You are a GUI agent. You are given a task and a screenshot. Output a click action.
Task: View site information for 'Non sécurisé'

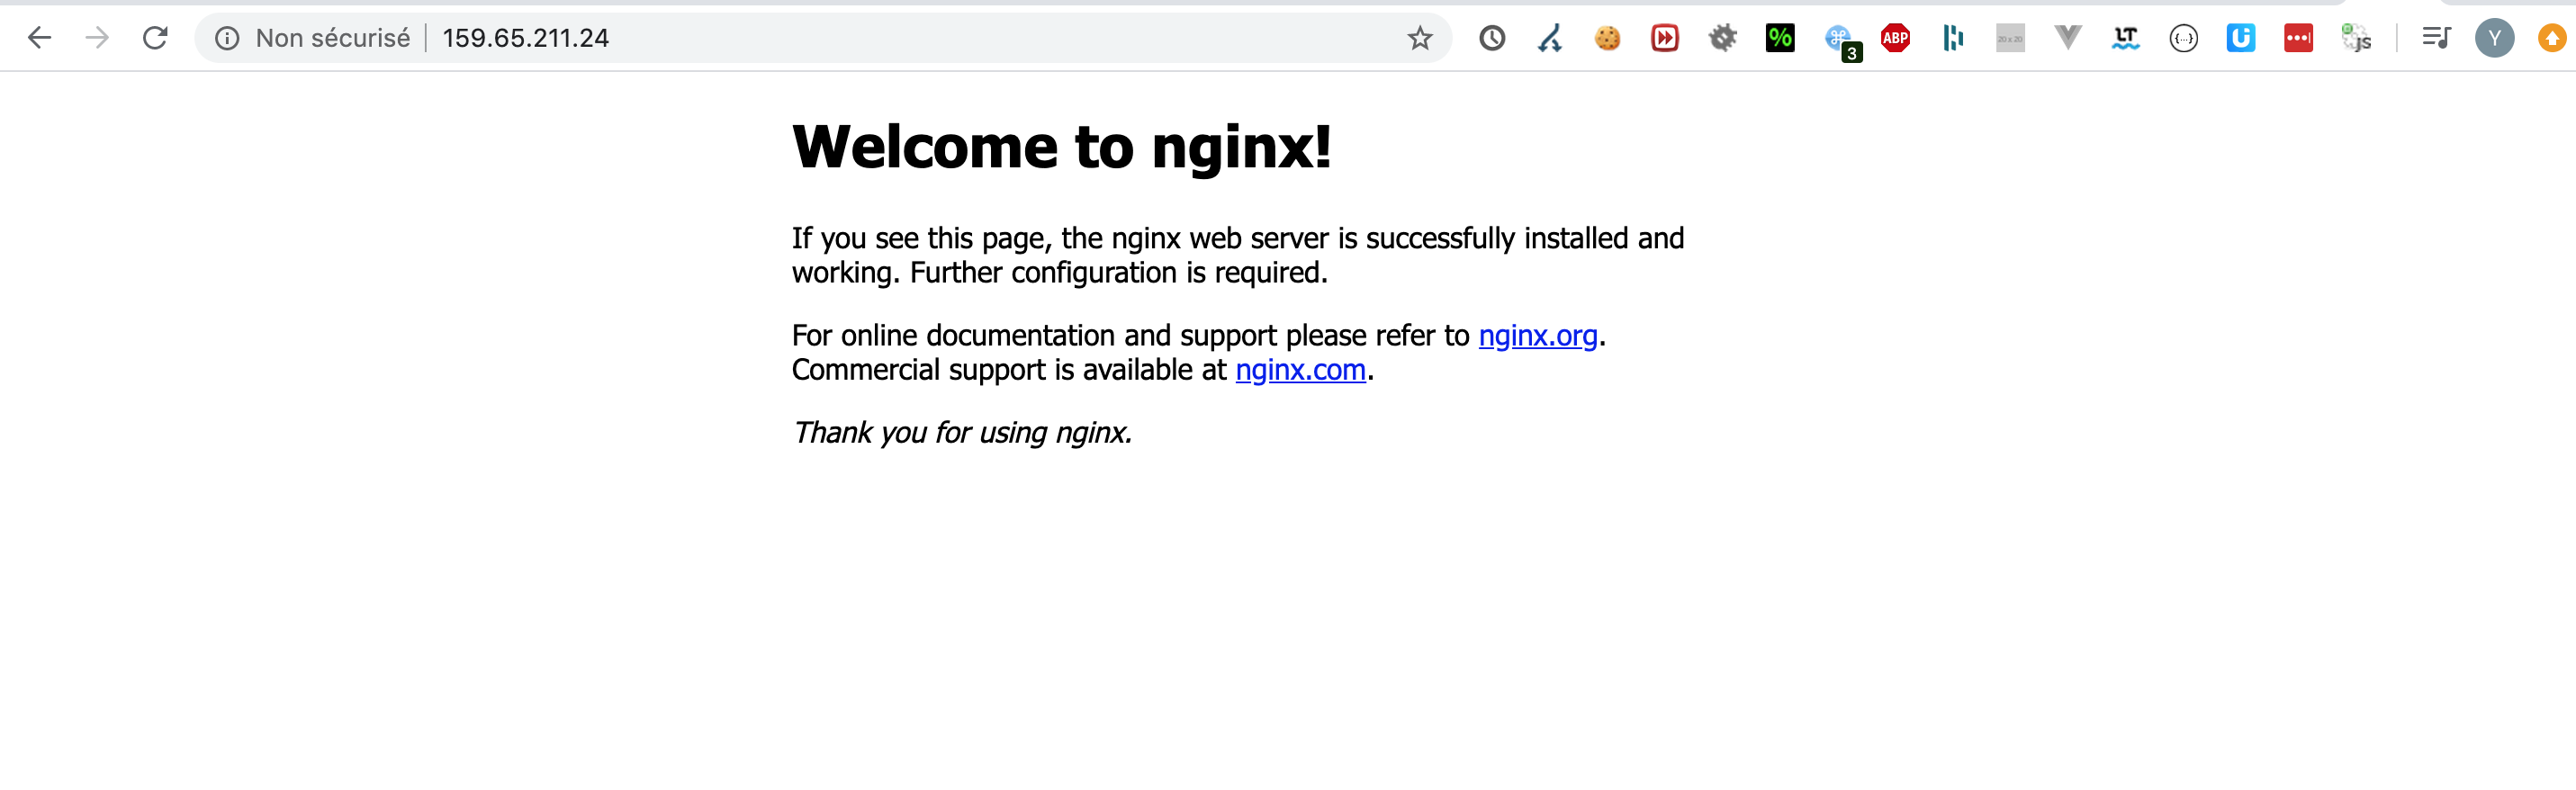point(227,38)
